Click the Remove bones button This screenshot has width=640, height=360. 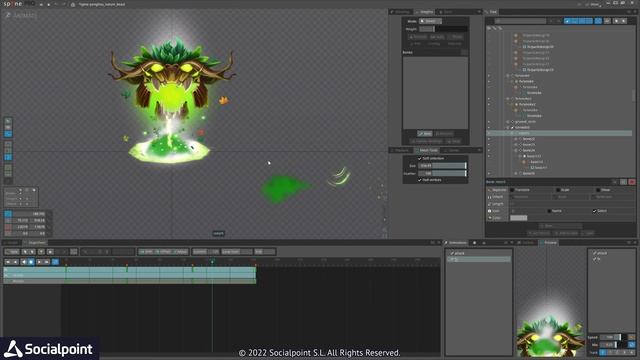444,133
